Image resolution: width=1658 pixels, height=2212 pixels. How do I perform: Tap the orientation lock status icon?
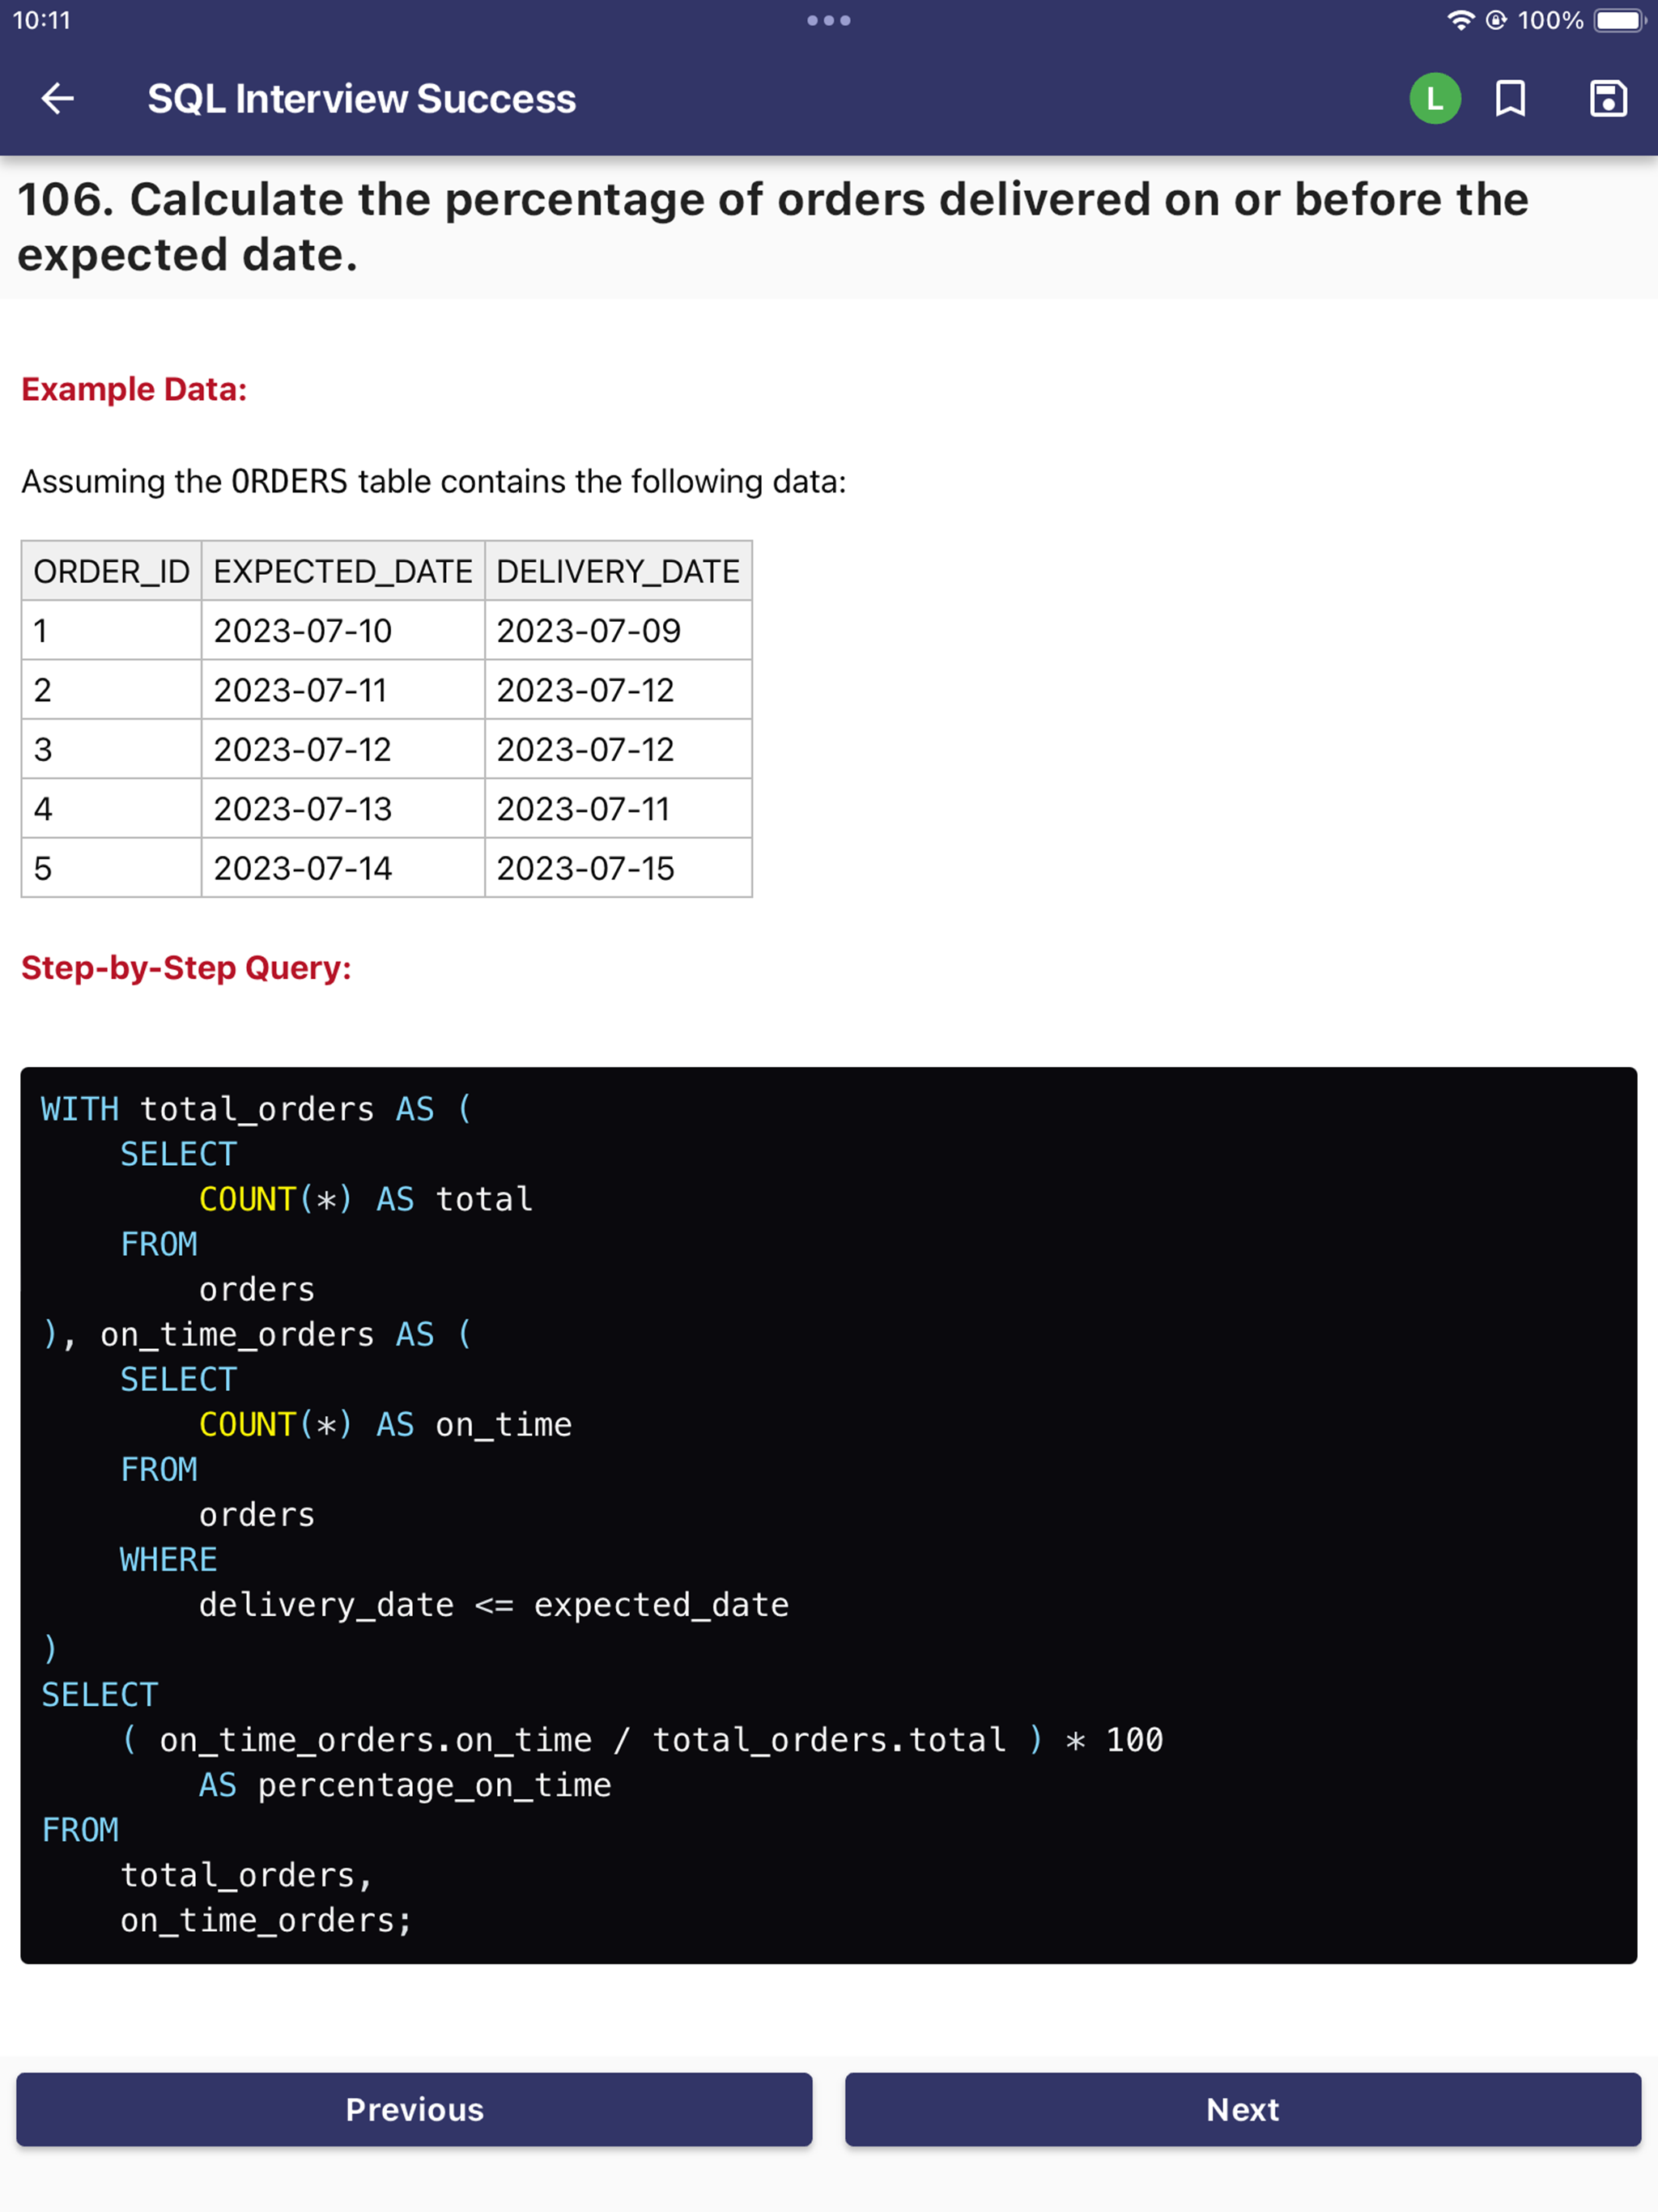pyautogui.click(x=1496, y=20)
